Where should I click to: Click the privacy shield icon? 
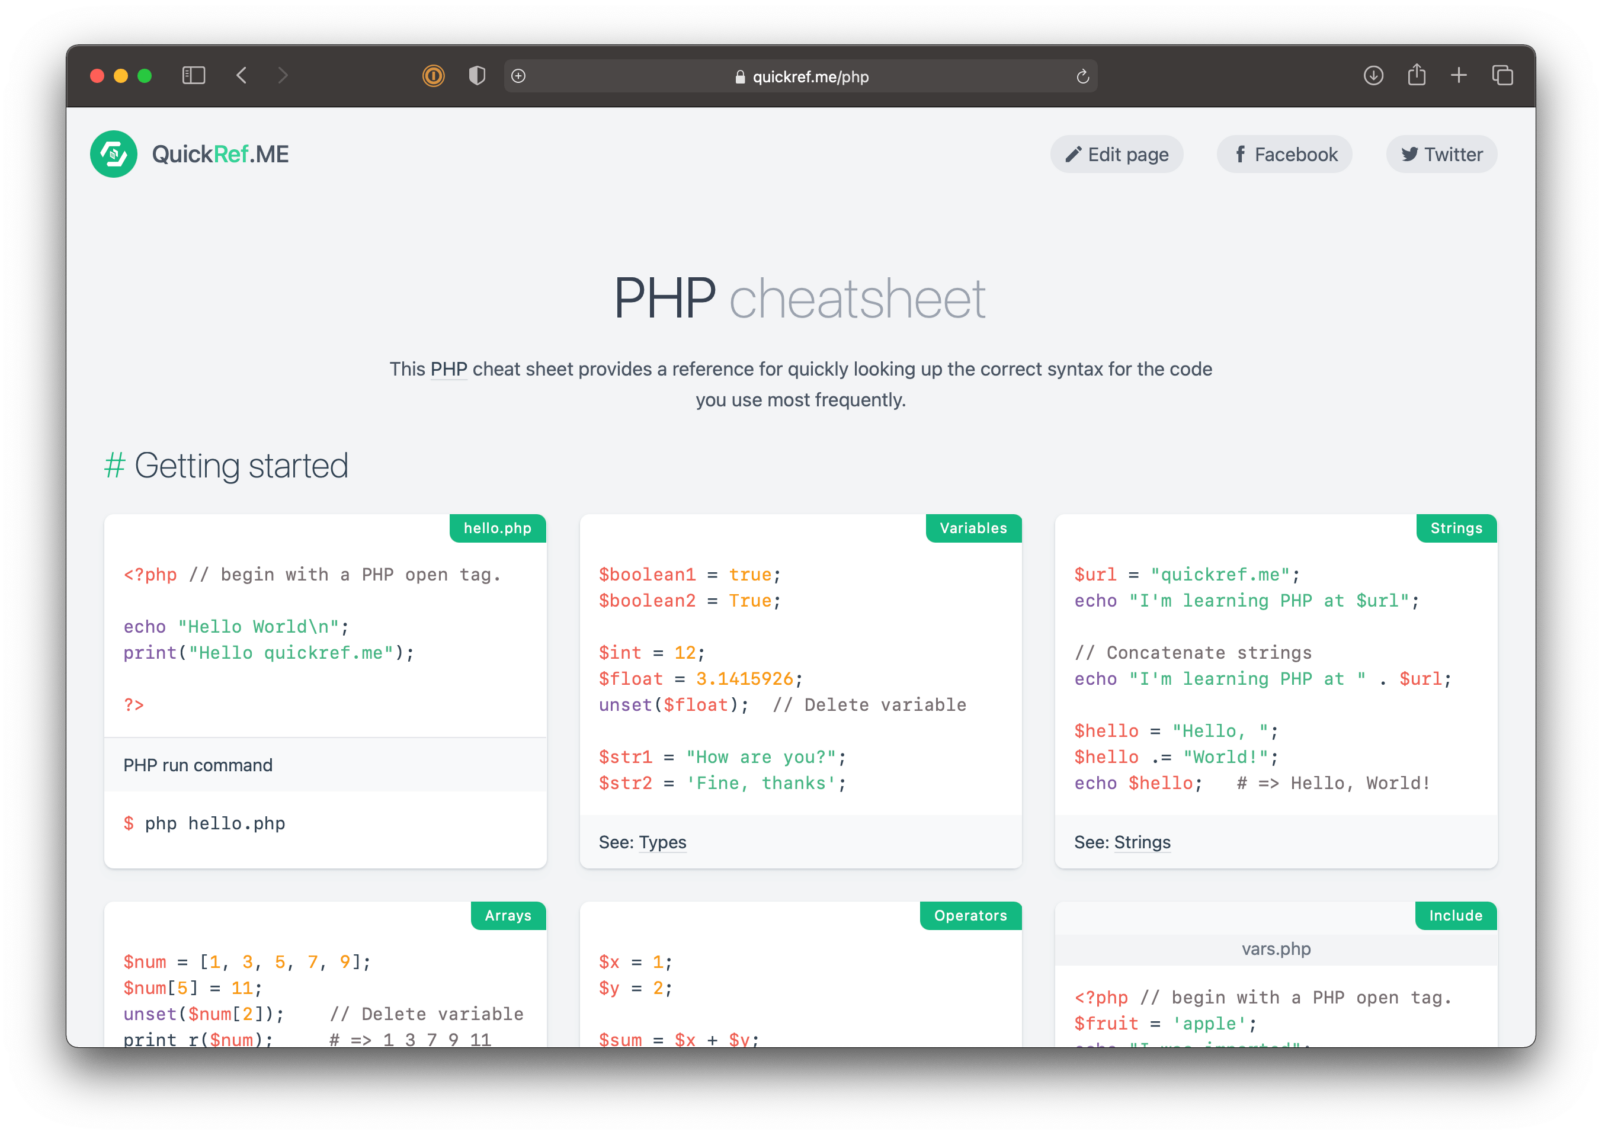tap(477, 75)
